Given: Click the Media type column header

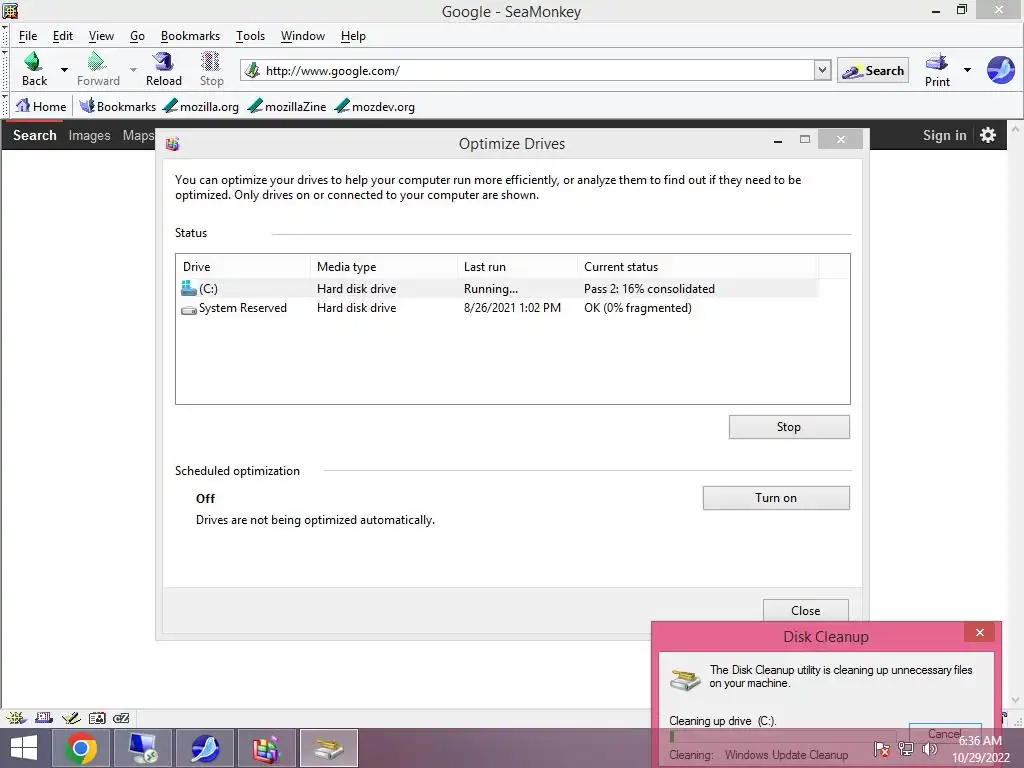Looking at the screenshot, I should point(383,266).
